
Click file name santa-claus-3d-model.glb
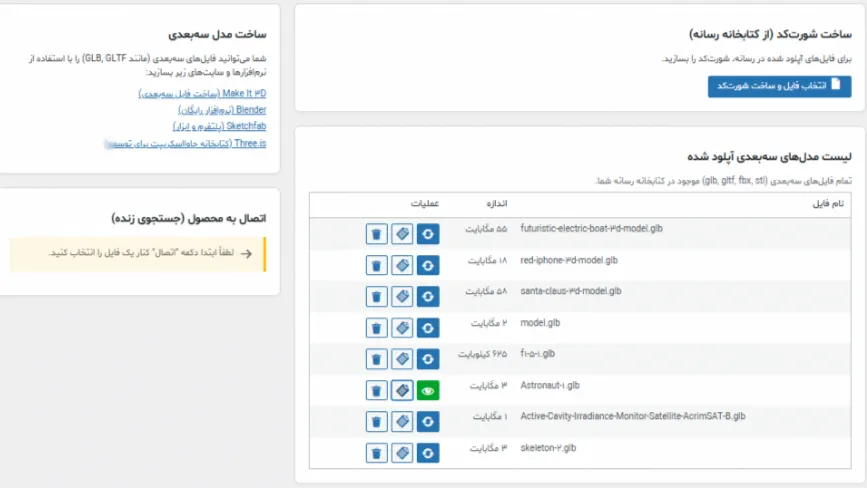point(571,291)
